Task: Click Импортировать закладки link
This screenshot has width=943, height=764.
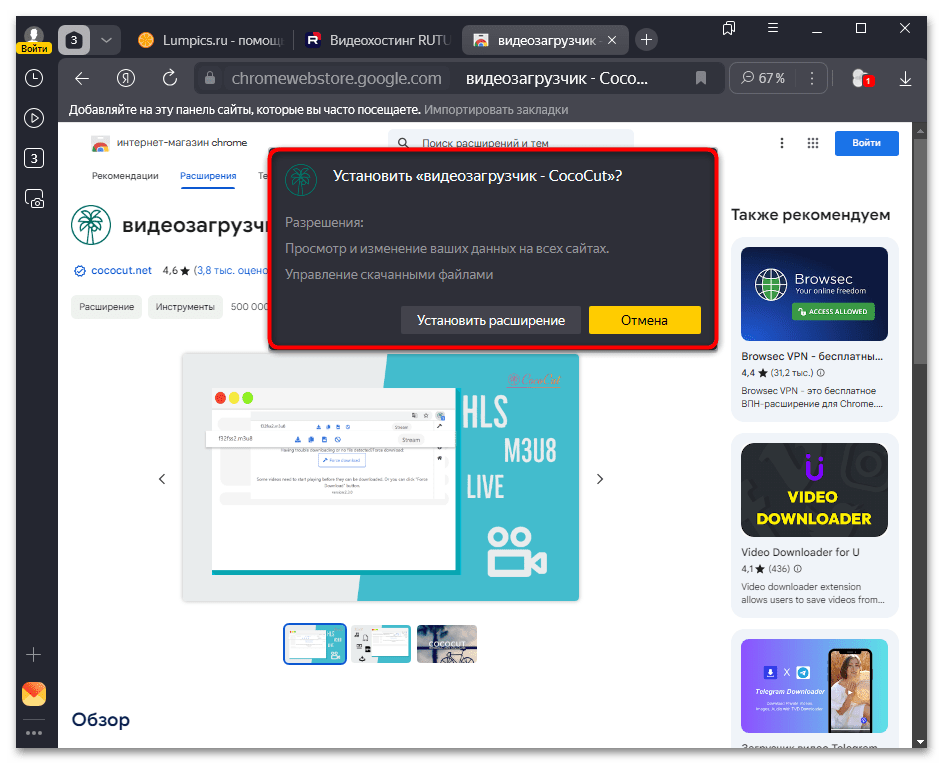Action: pos(496,110)
